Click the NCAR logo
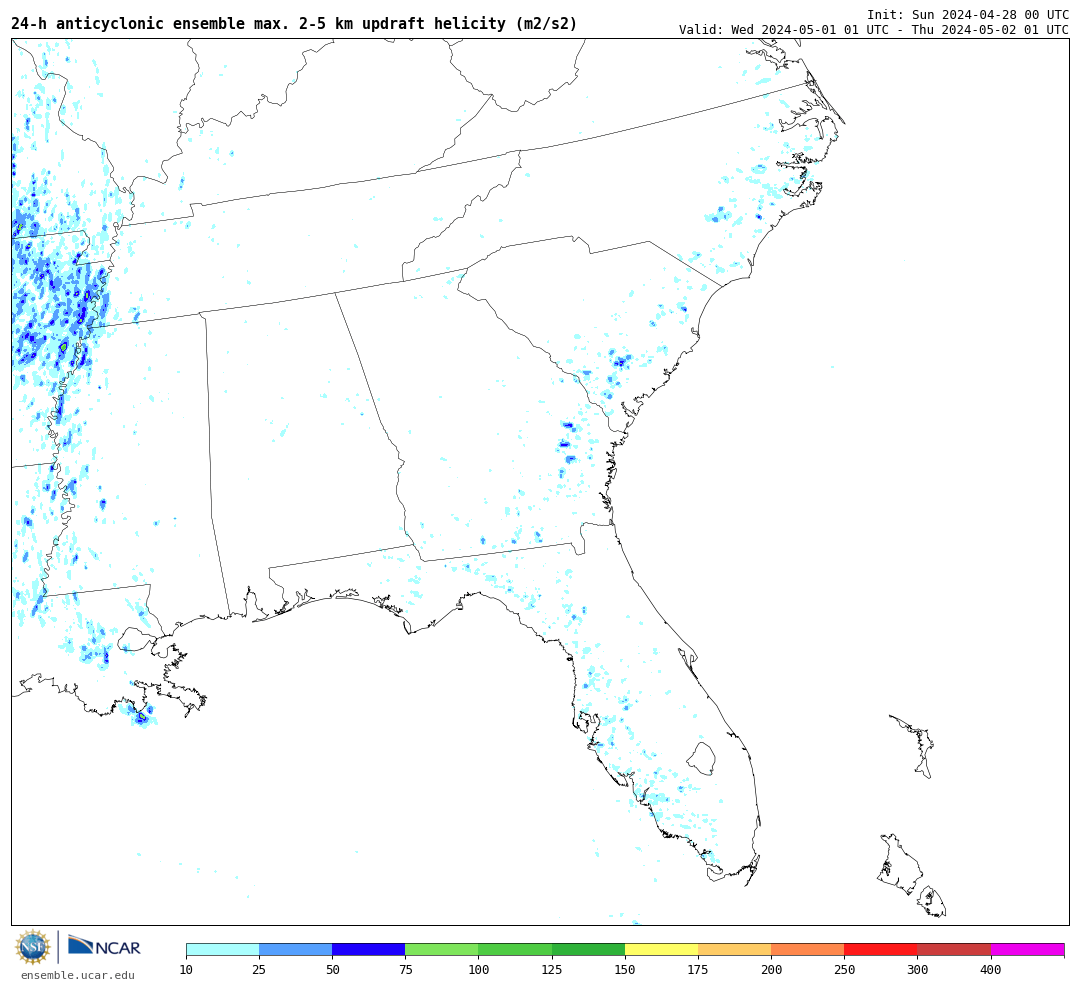Screen dimensions: 1080x988 click(105, 947)
